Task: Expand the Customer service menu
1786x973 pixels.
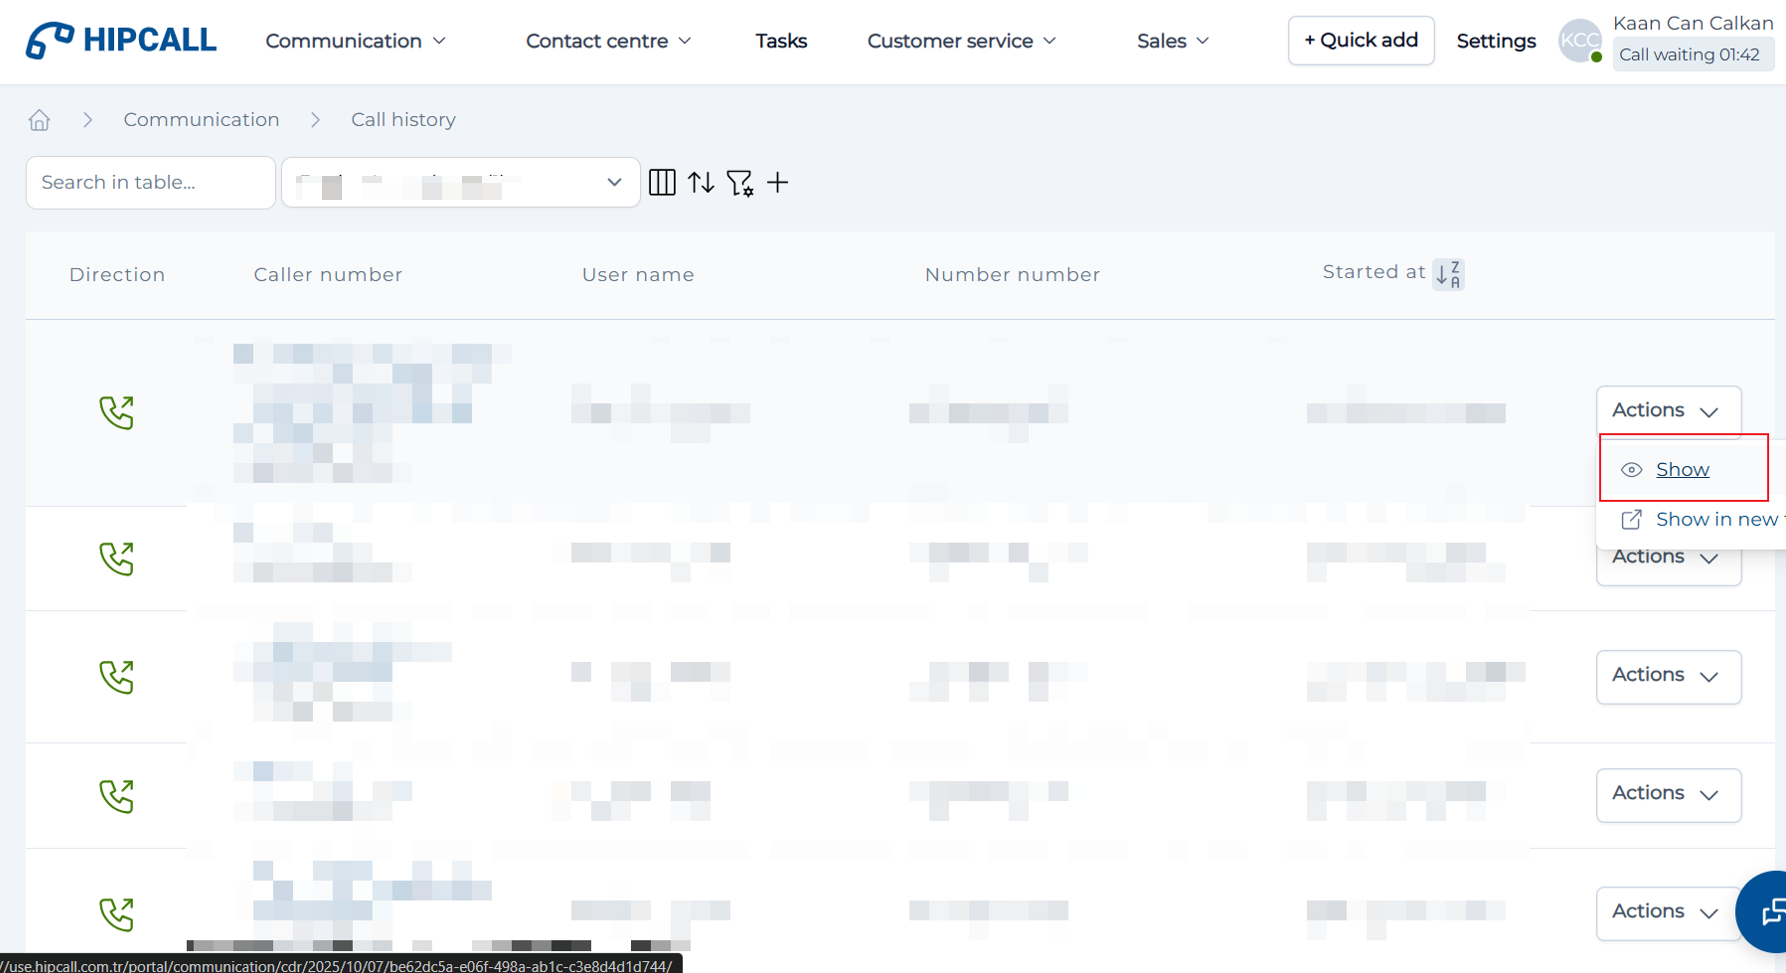Action: click(x=961, y=41)
